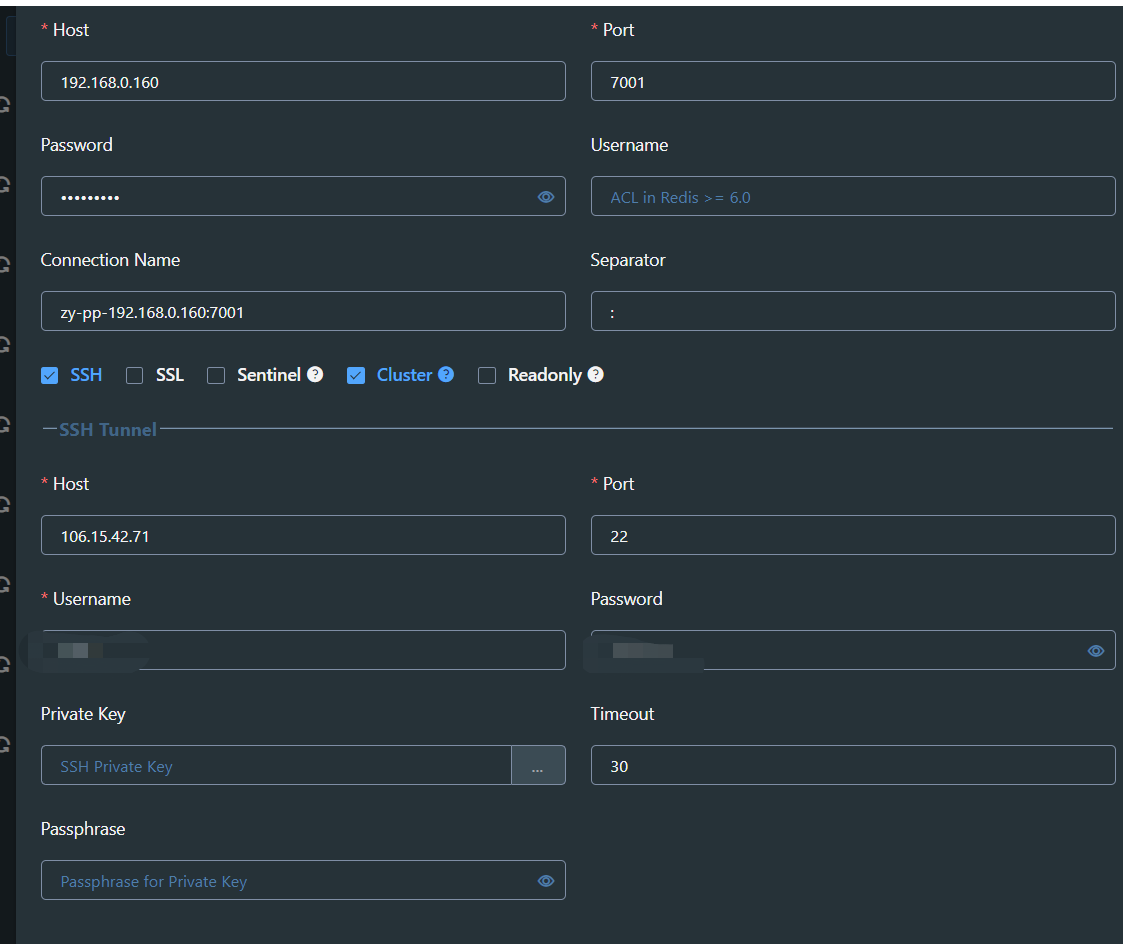This screenshot has width=1123, height=944.
Task: Click the SSH Tunnel Username field
Action: coord(303,650)
